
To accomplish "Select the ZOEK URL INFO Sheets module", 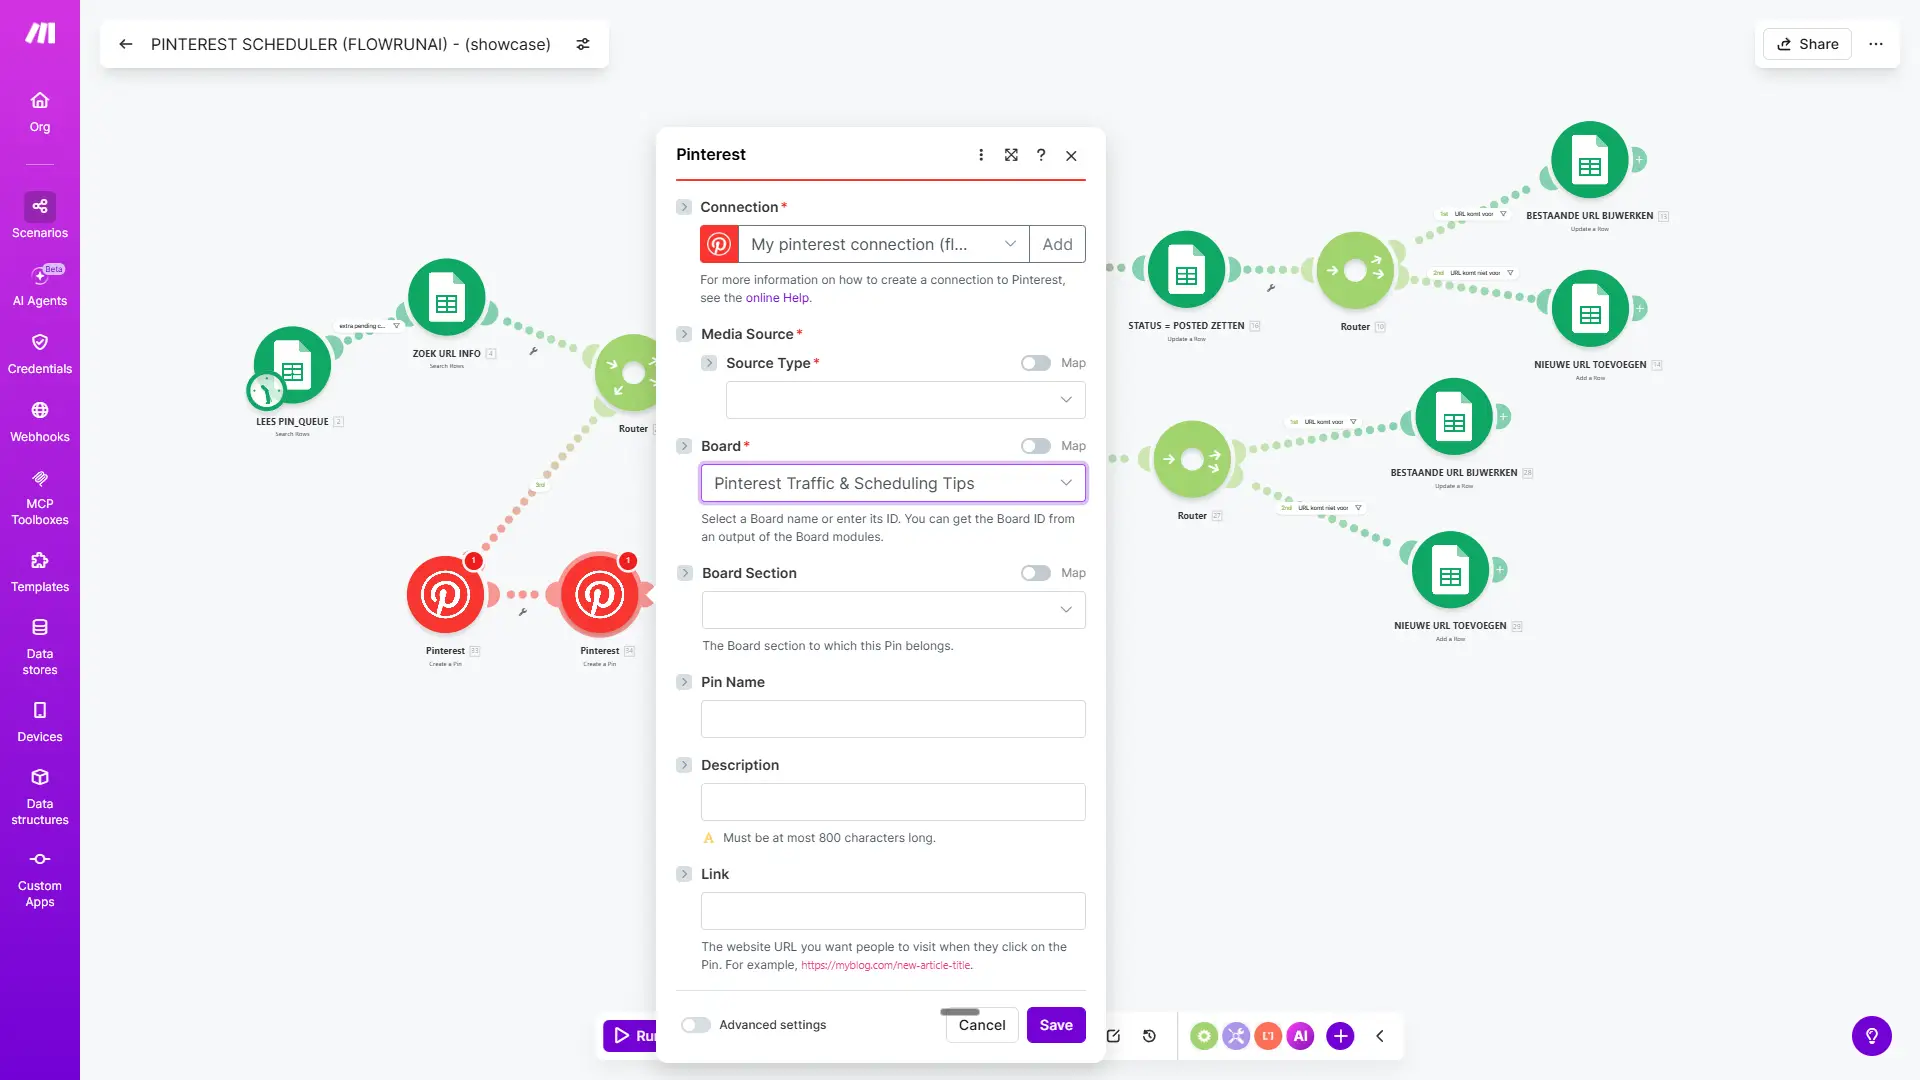I will [447, 297].
